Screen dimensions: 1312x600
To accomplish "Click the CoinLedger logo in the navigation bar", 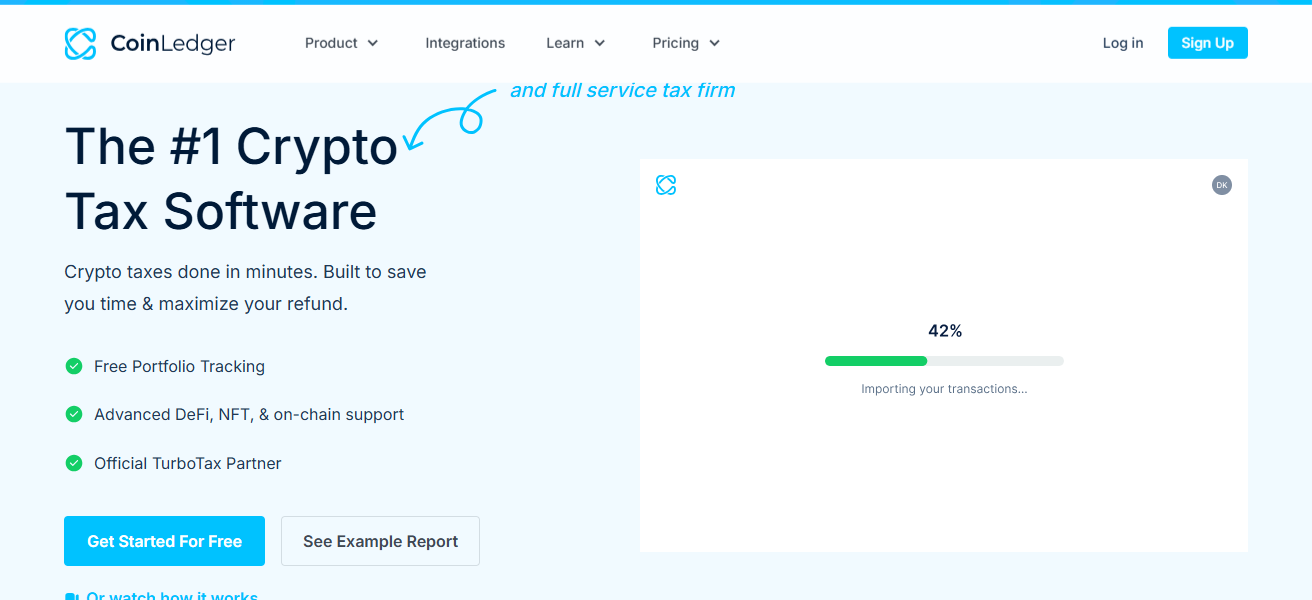I will (x=149, y=43).
